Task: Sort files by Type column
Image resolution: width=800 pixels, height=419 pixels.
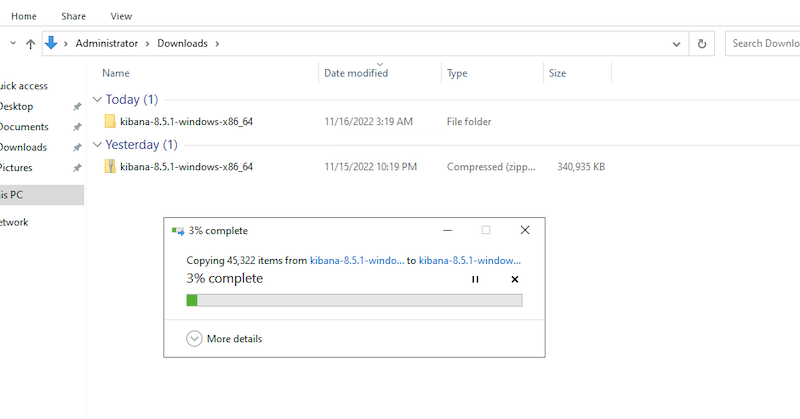Action: click(x=457, y=73)
